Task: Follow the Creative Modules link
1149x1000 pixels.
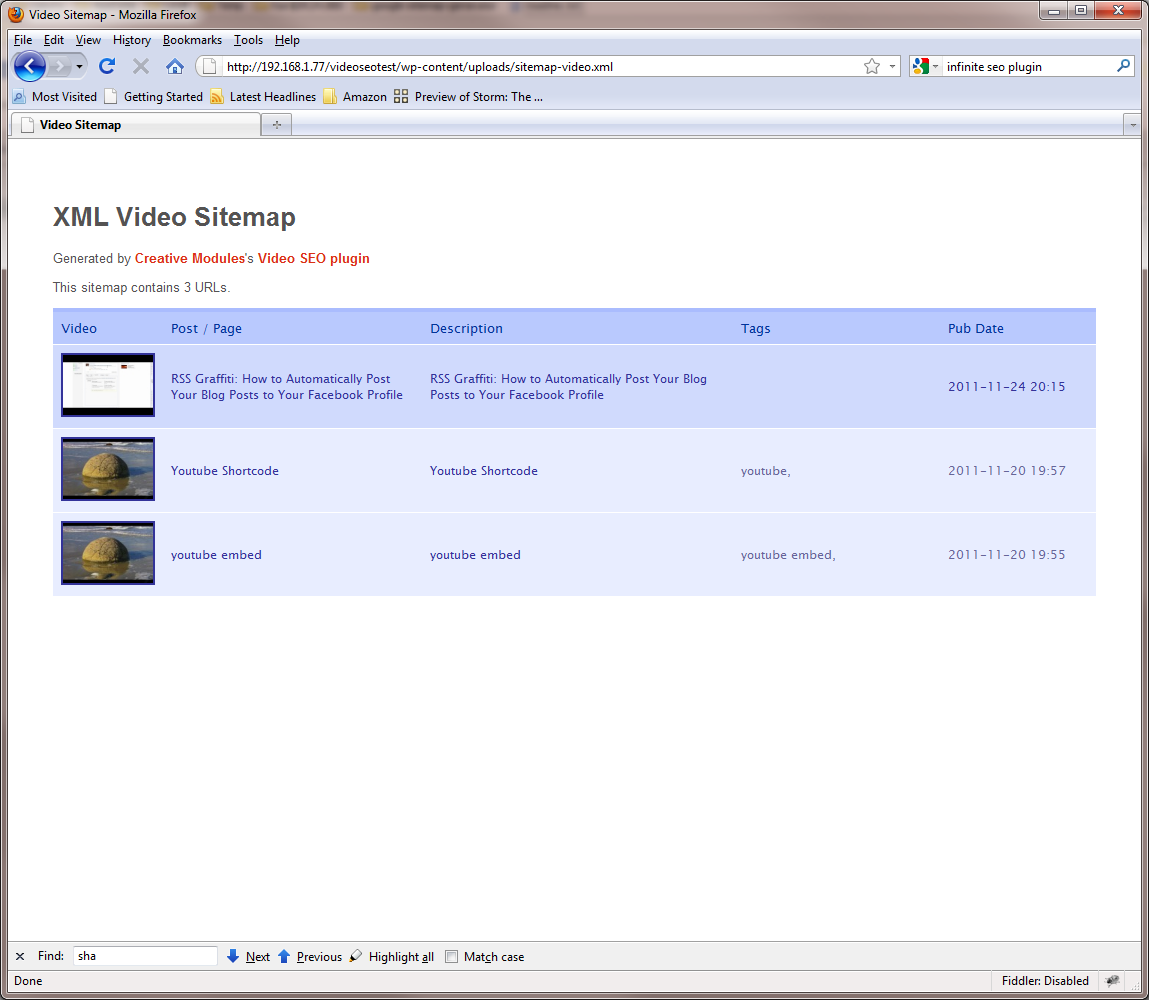Action: click(190, 259)
